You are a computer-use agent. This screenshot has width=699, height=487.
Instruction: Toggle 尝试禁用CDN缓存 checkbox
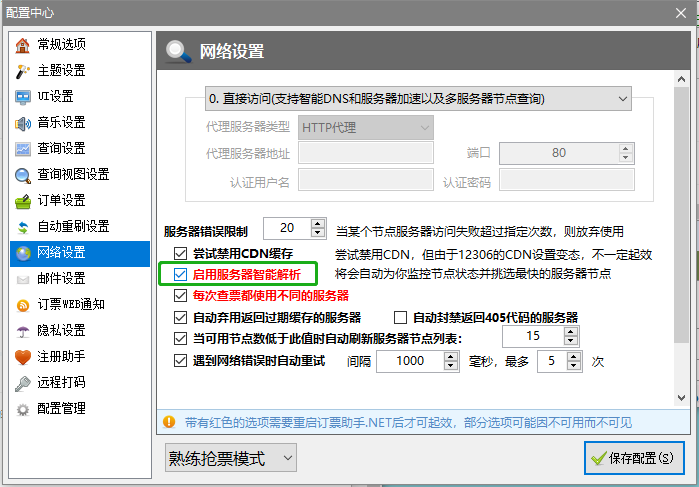[180, 254]
